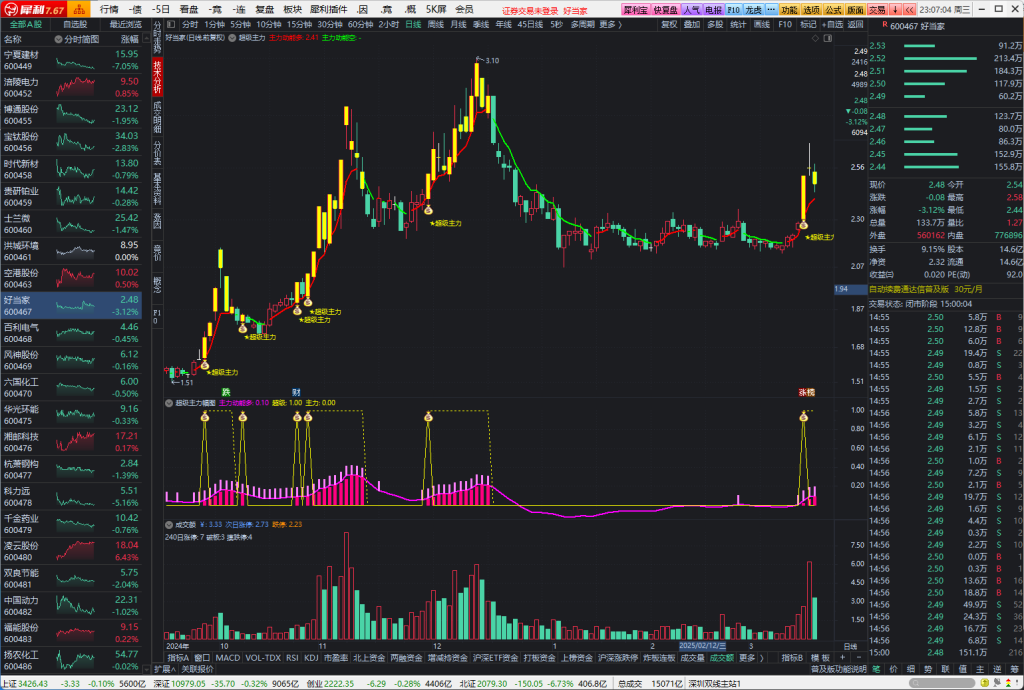This screenshot has height=690, width=1024.
Task: Switch to the KDJ indicator tab
Action: pyautogui.click(x=312, y=658)
